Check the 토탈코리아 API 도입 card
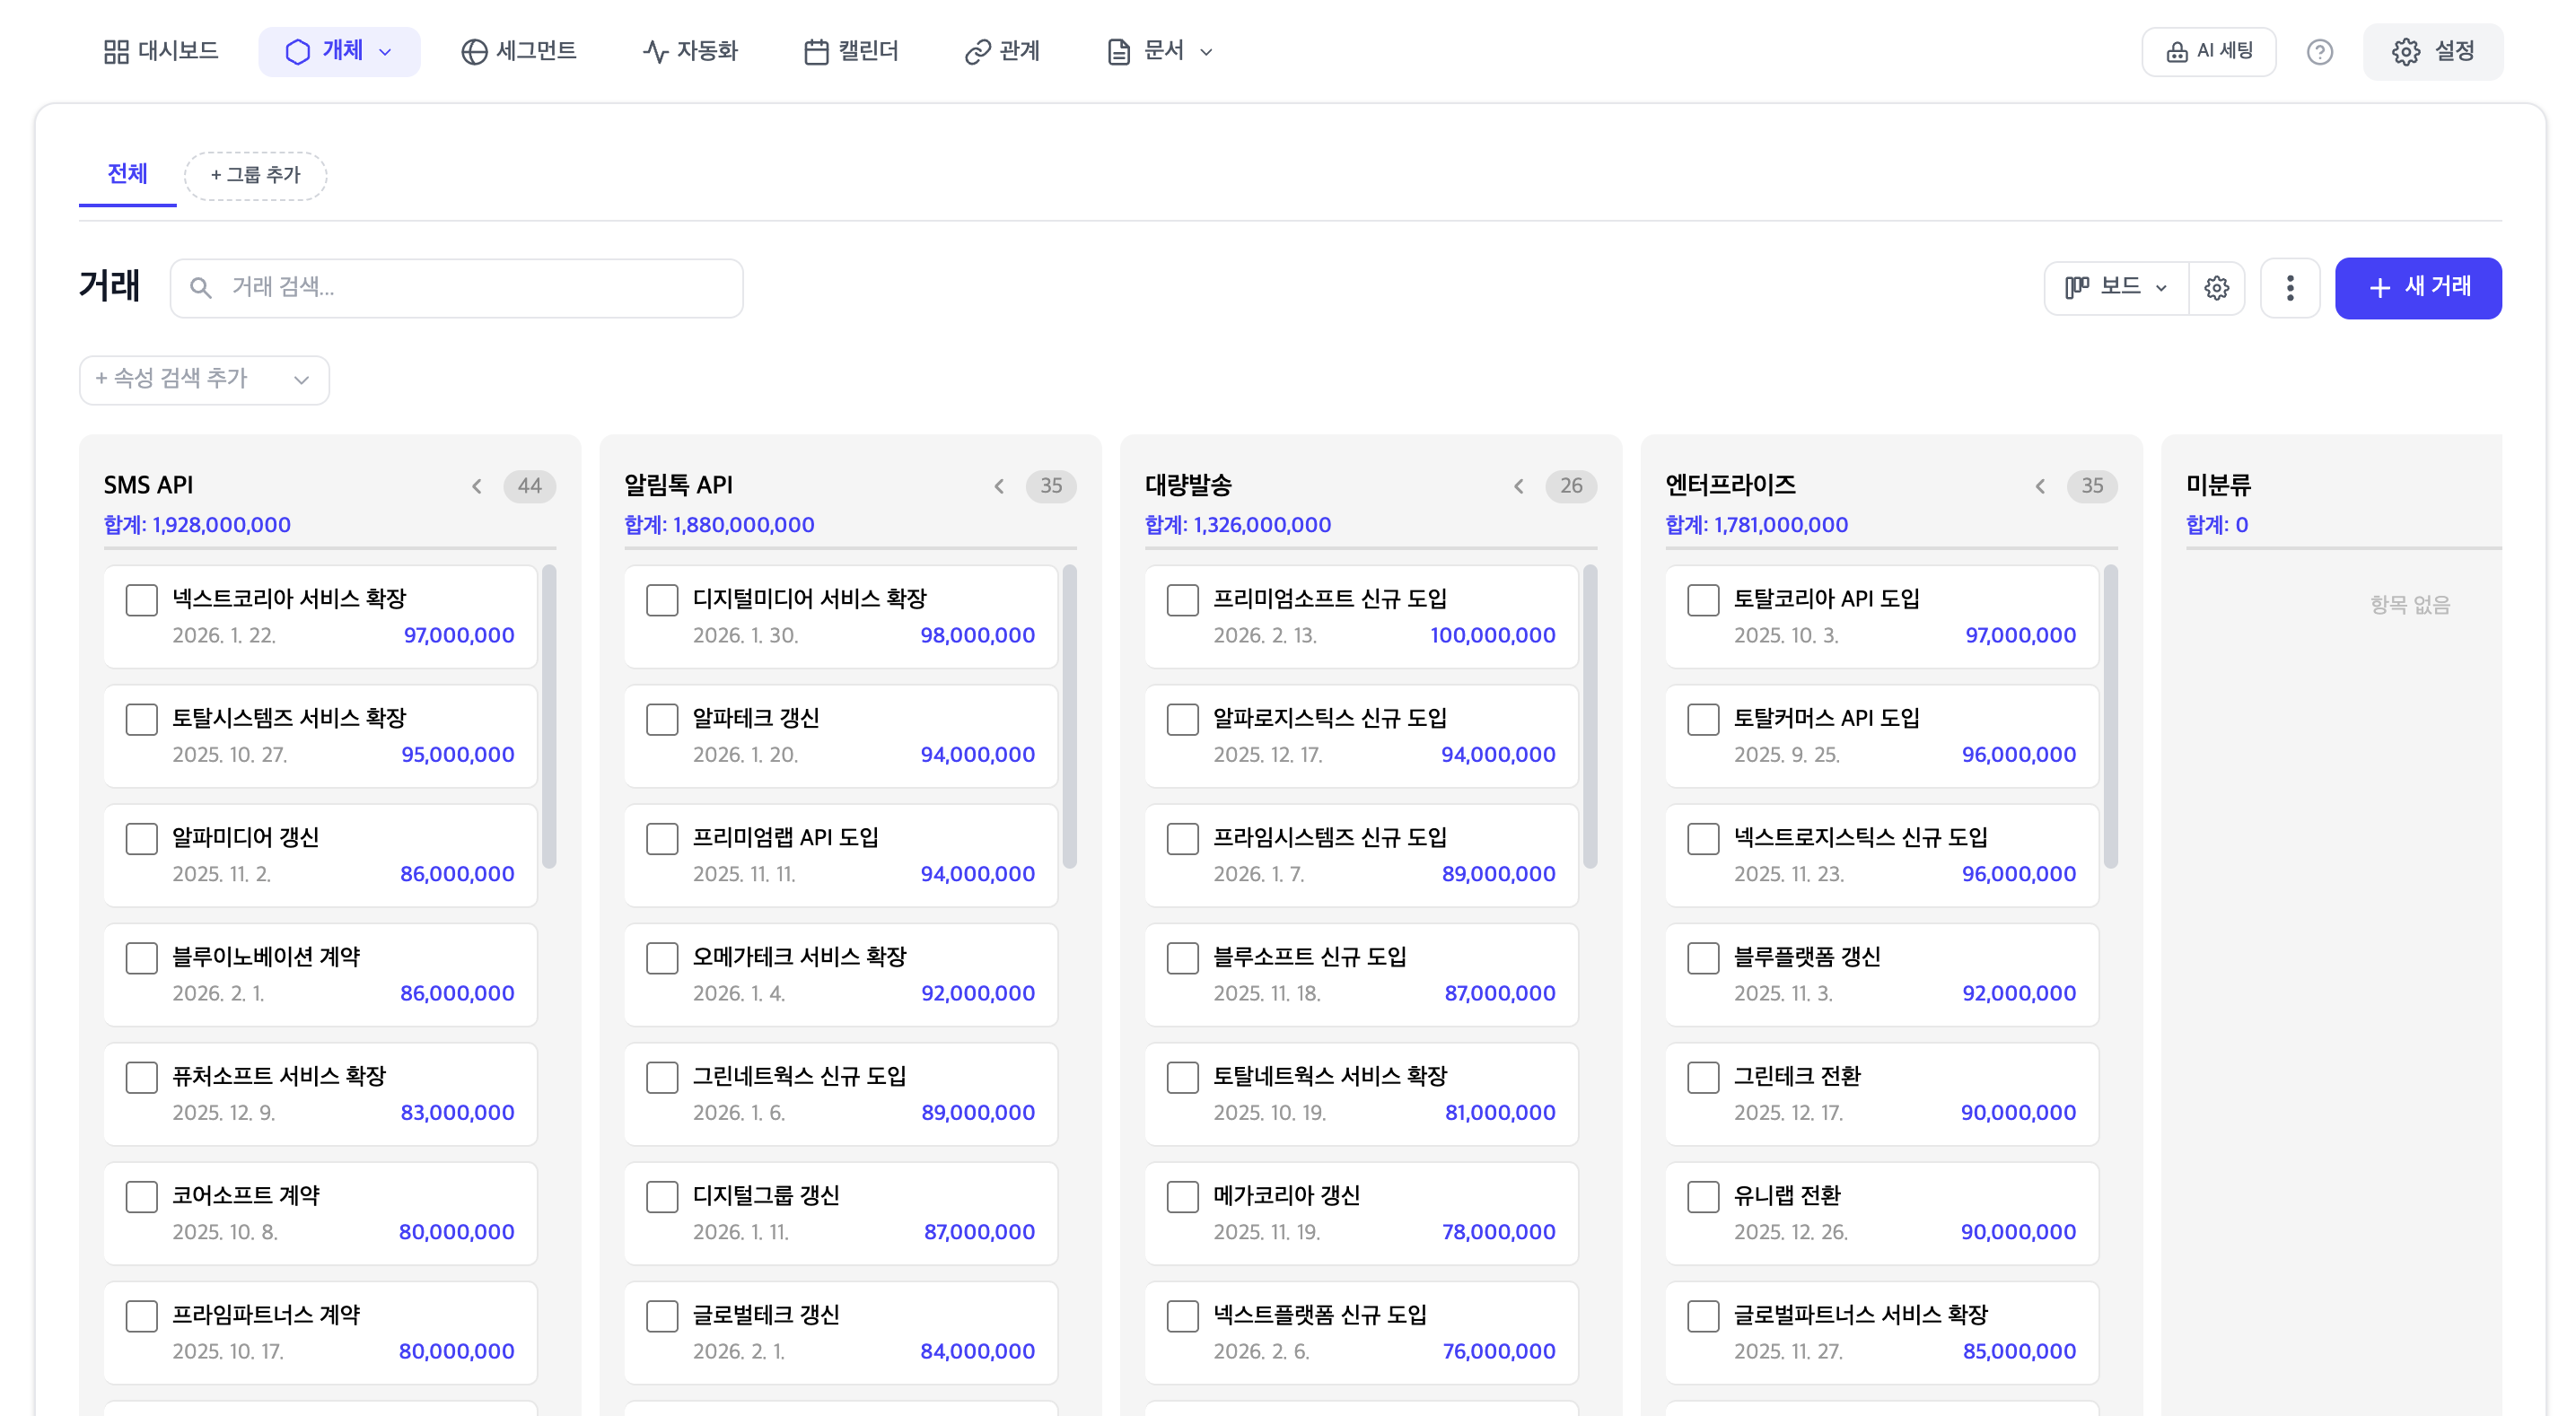Screen dimensions: 2576x1416 tap(1703, 600)
